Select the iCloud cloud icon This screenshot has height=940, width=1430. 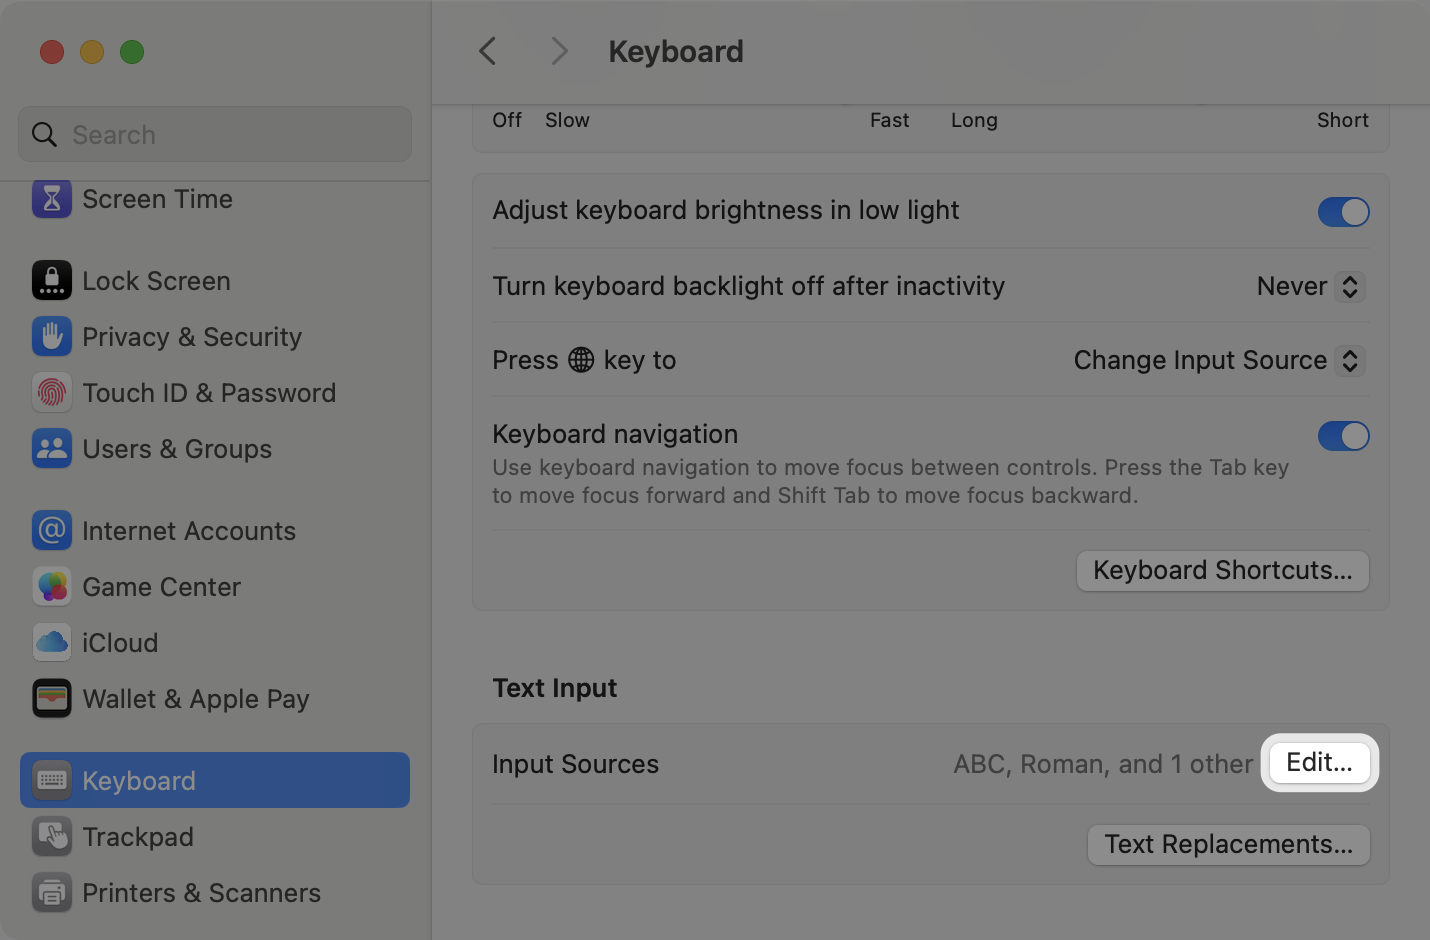coord(52,643)
